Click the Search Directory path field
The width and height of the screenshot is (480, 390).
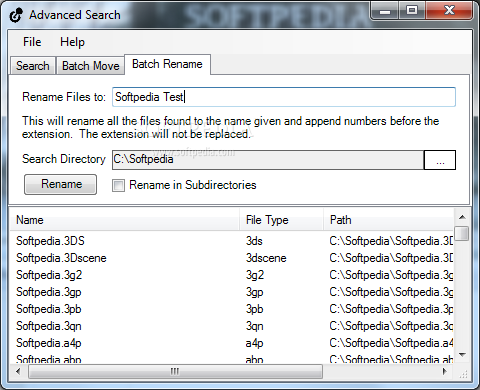click(x=268, y=160)
